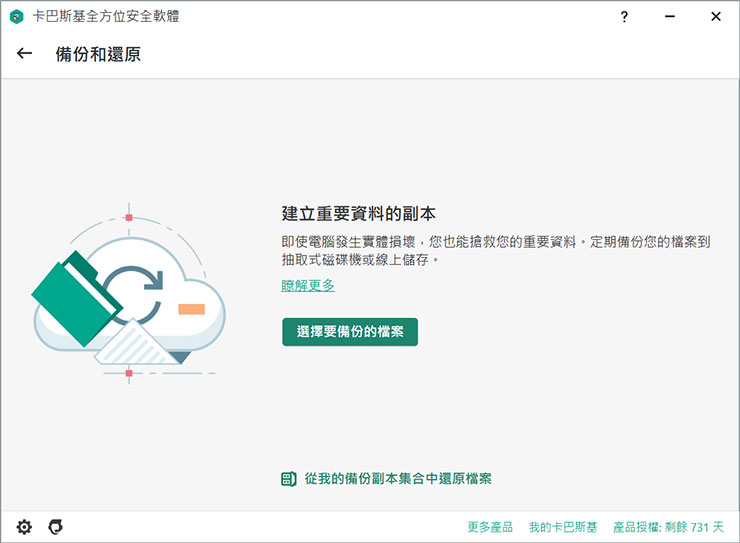
Task: Open the 瞭解更多 link
Action: (308, 285)
